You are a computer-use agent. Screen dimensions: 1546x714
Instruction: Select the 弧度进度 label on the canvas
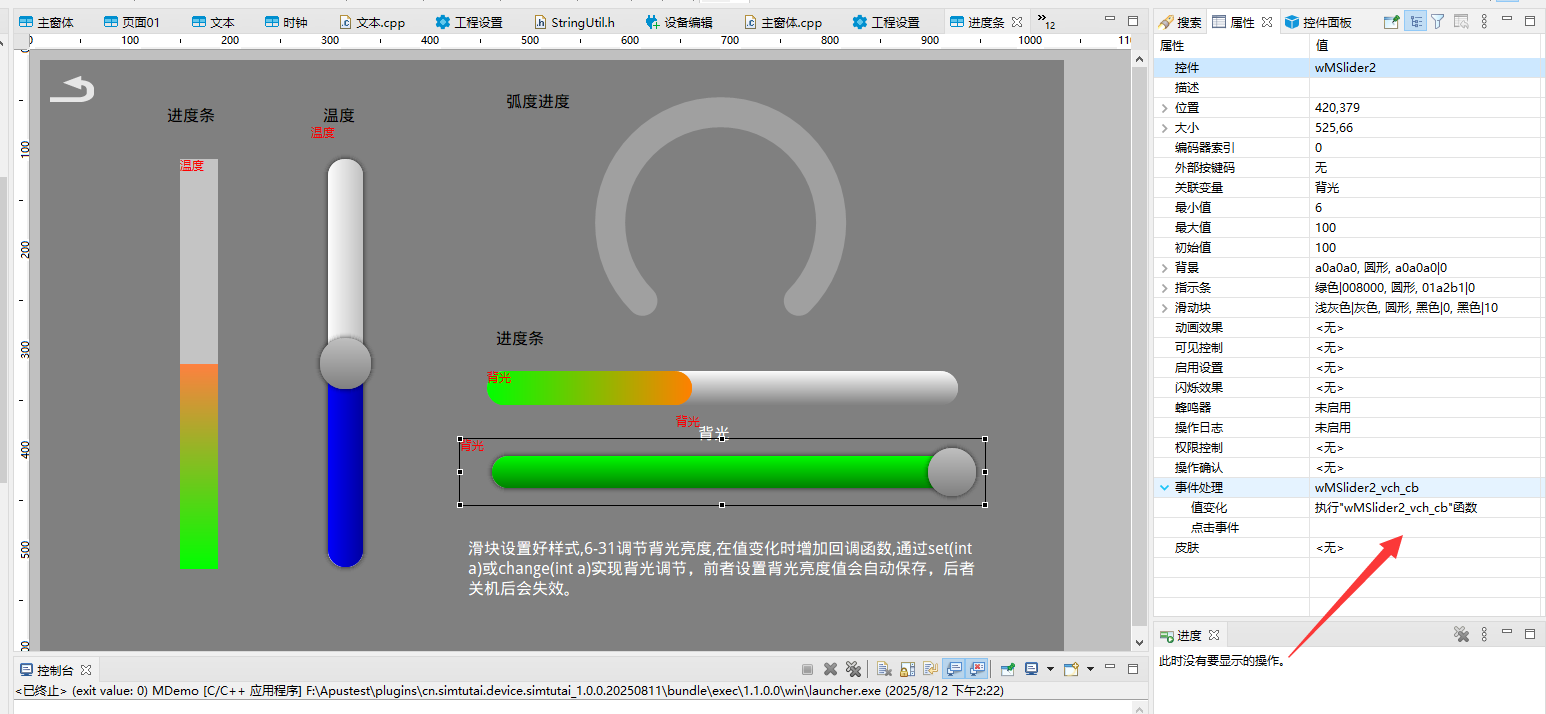point(538,102)
